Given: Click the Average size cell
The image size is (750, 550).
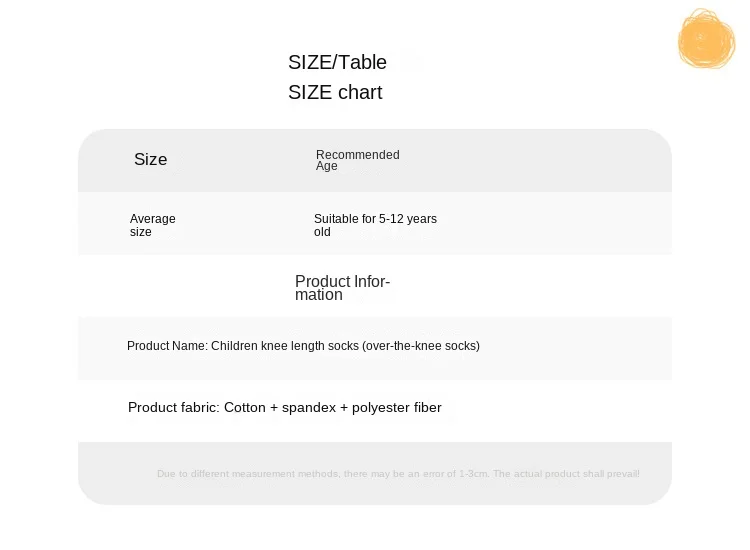Looking at the screenshot, I should pyautogui.click(x=152, y=225).
